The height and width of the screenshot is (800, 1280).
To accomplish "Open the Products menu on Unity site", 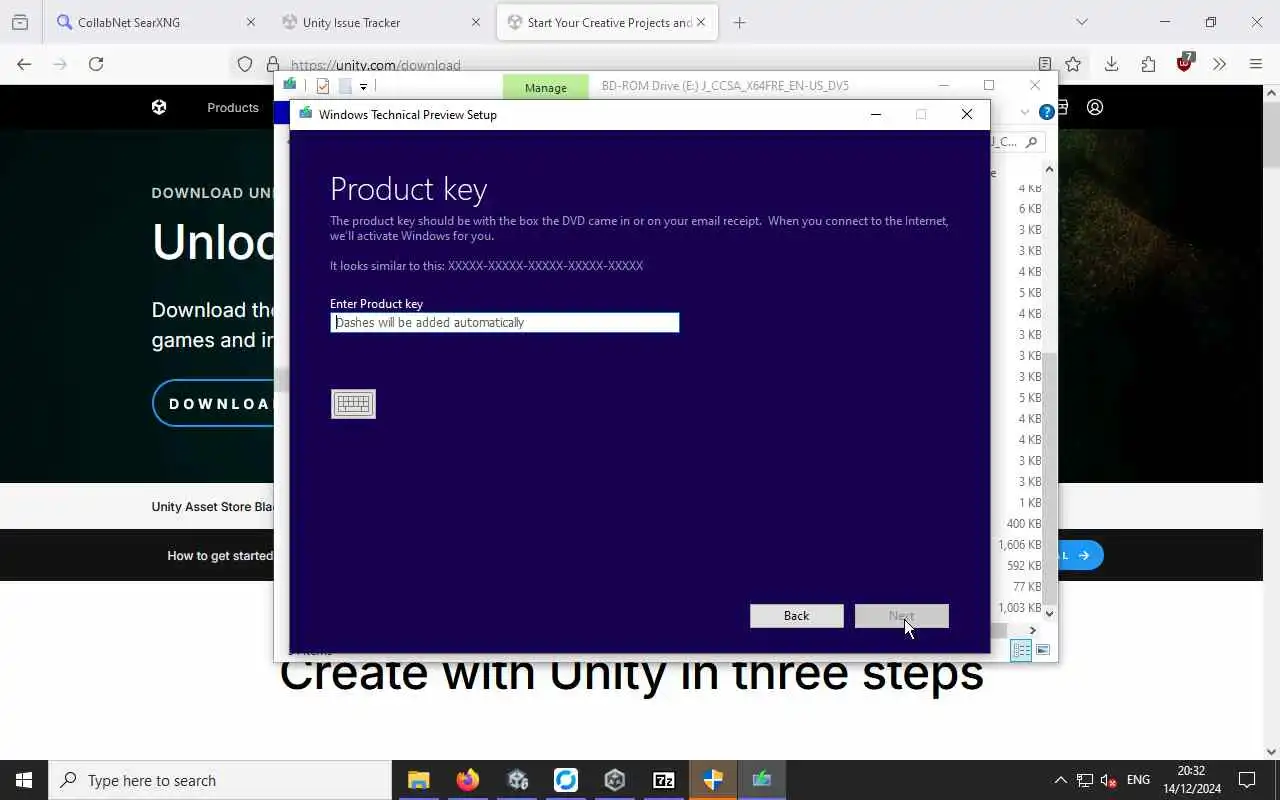I will pyautogui.click(x=233, y=107).
